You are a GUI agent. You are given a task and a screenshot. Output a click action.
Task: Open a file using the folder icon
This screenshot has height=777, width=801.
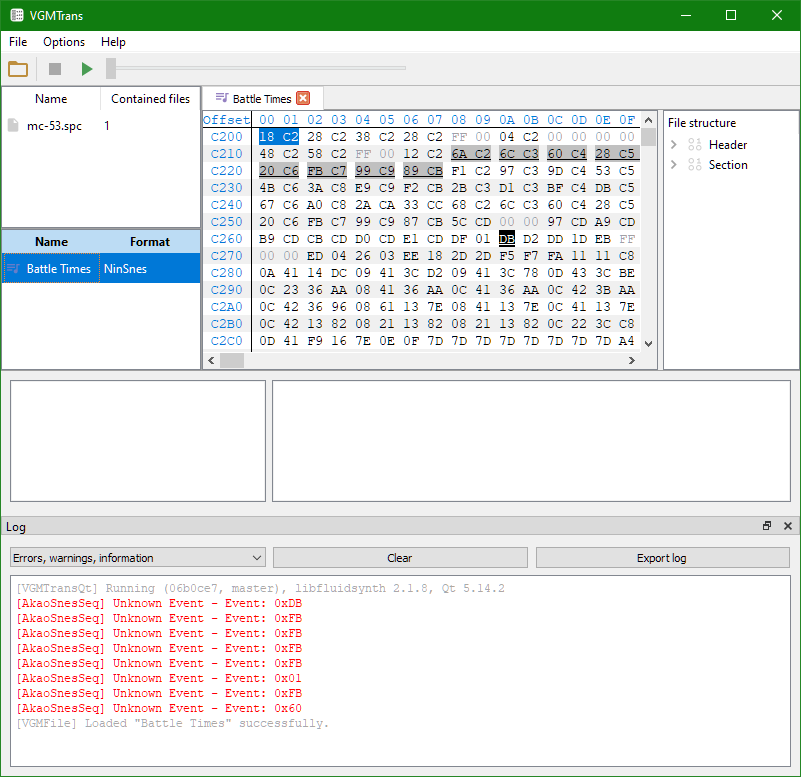coord(18,68)
